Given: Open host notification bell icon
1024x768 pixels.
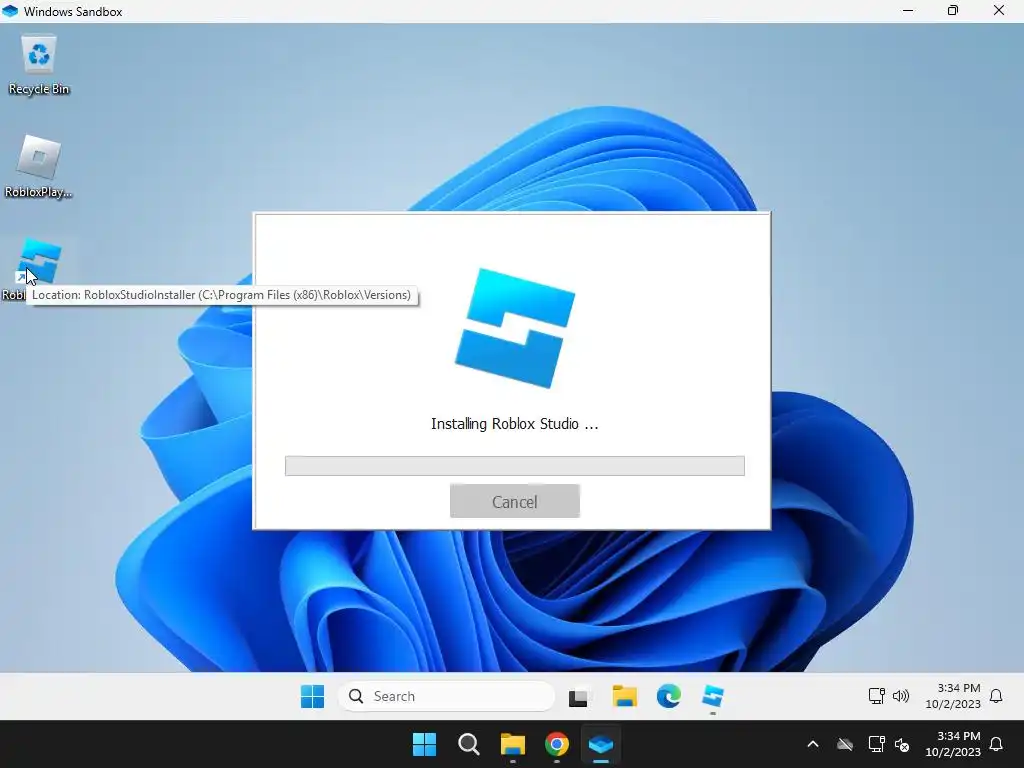Looking at the screenshot, I should (x=996, y=744).
